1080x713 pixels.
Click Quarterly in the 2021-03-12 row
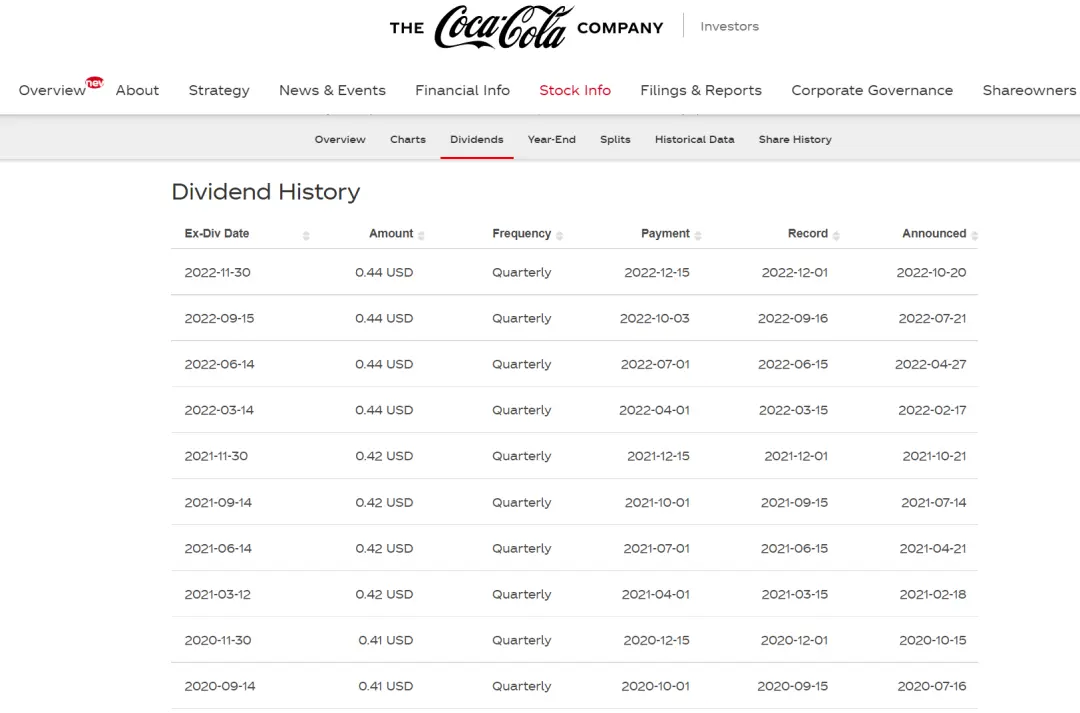[521, 594]
